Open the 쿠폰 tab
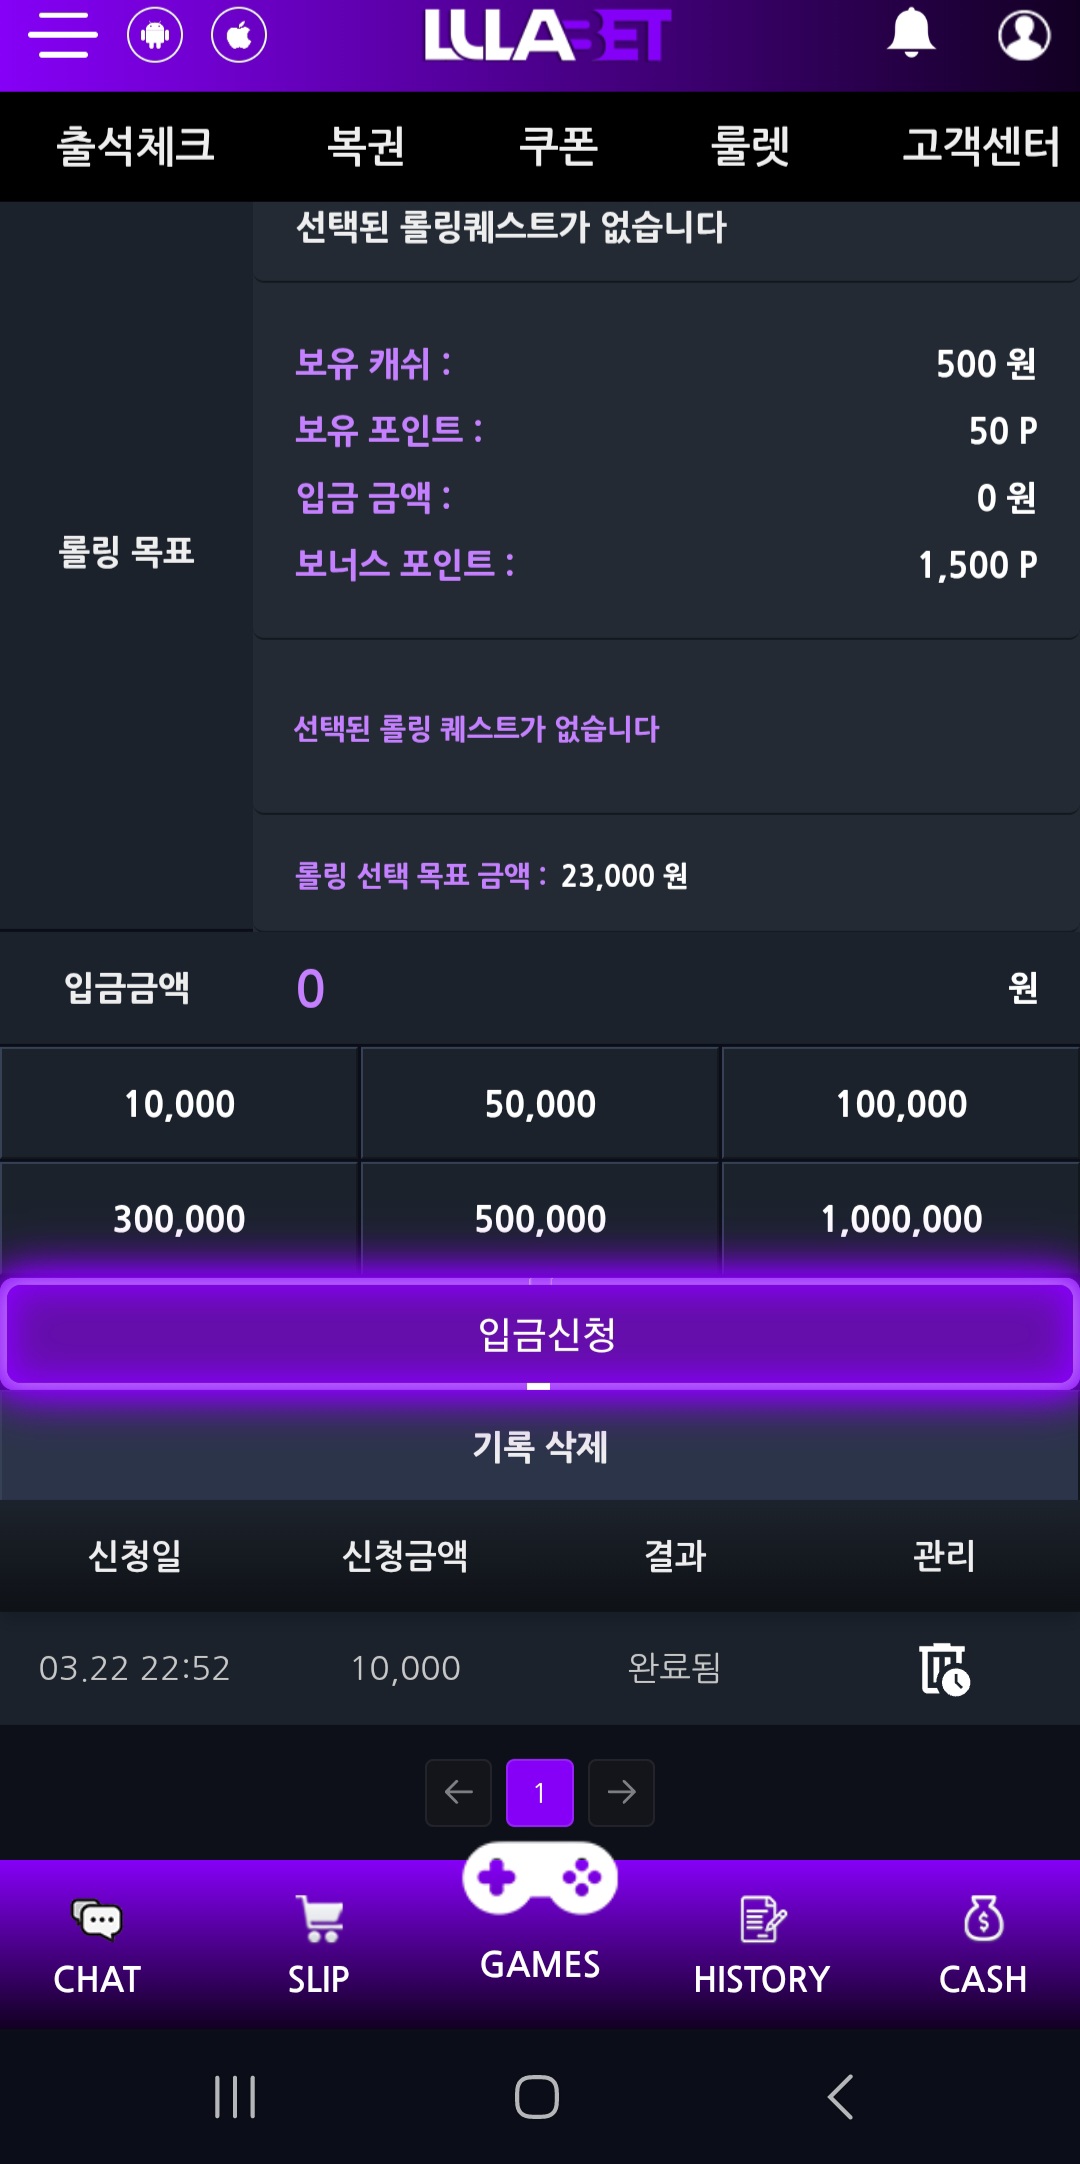This screenshot has height=2164, width=1080. (x=558, y=146)
